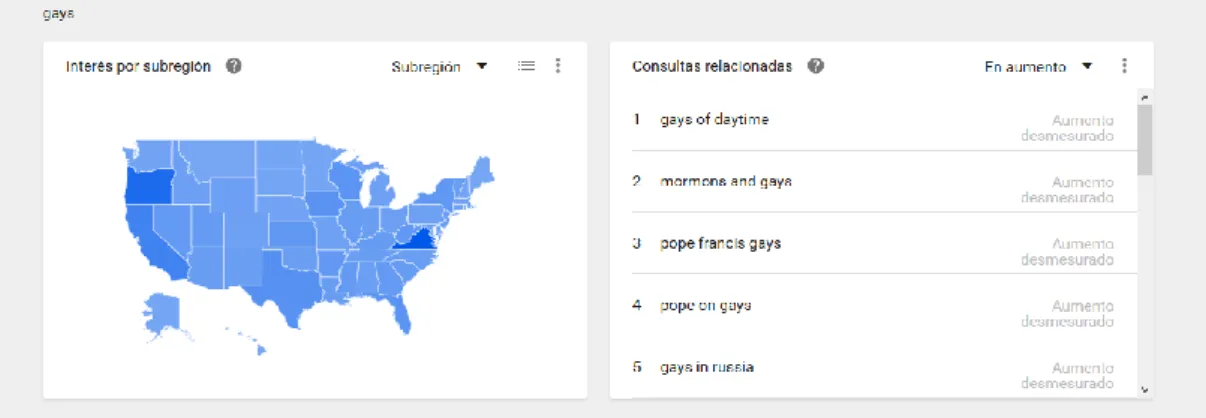Screen dimensions: 1206x418
Task: Click Oregon state on the map
Action: (x=145, y=184)
